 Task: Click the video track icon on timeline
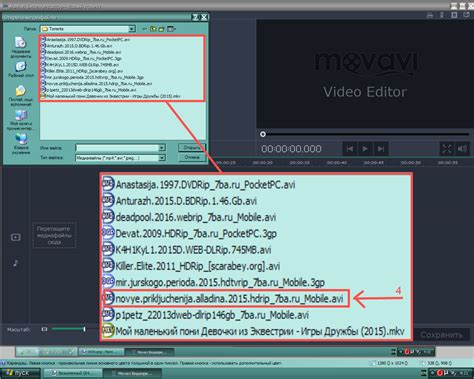click(16, 237)
